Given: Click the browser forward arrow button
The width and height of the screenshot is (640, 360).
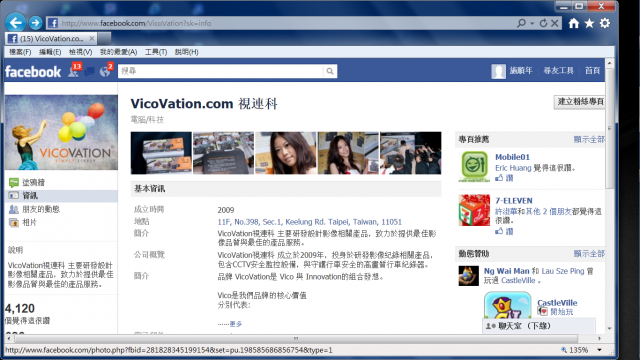Looking at the screenshot, I should [x=36, y=23].
